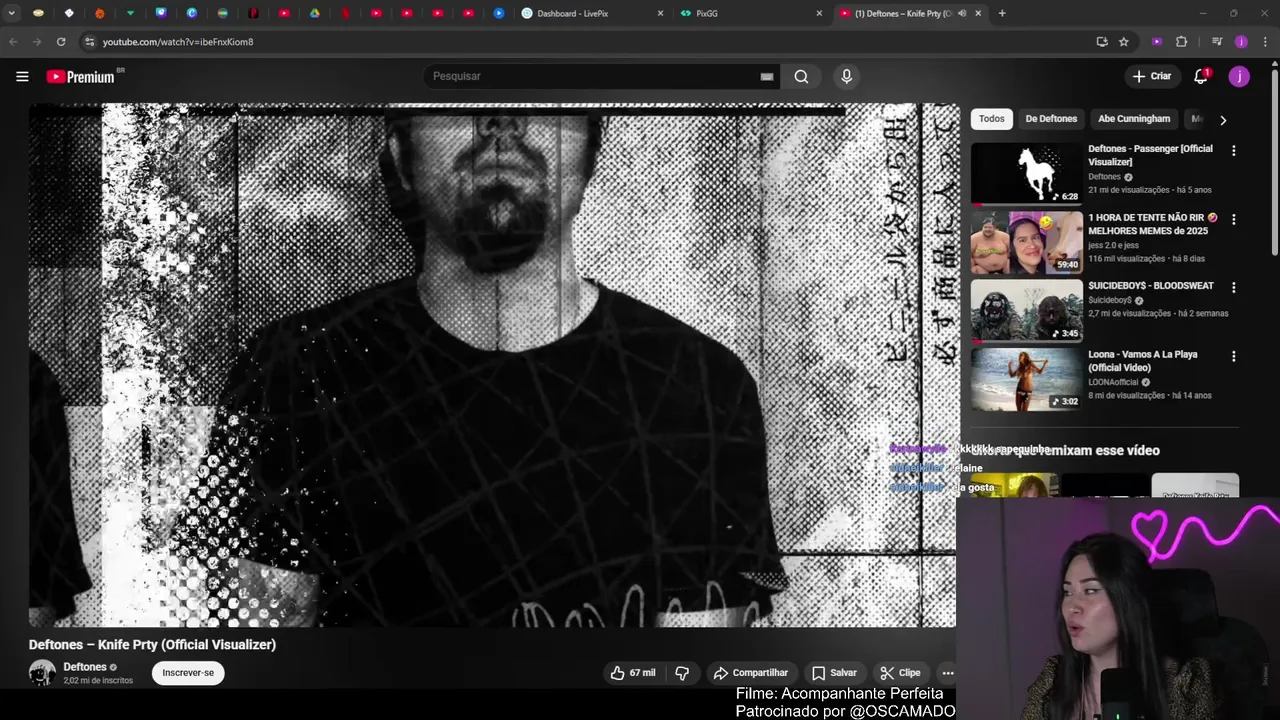
Task: Open site info icon in address bar
Action: (x=89, y=42)
